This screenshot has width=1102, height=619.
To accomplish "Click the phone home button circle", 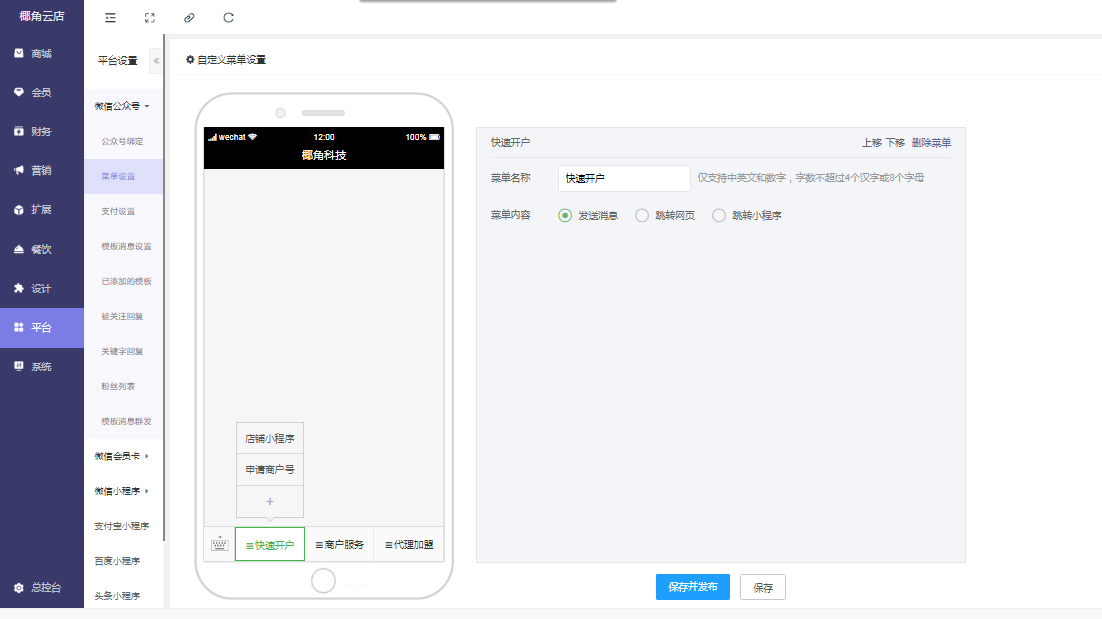I will pos(323,581).
